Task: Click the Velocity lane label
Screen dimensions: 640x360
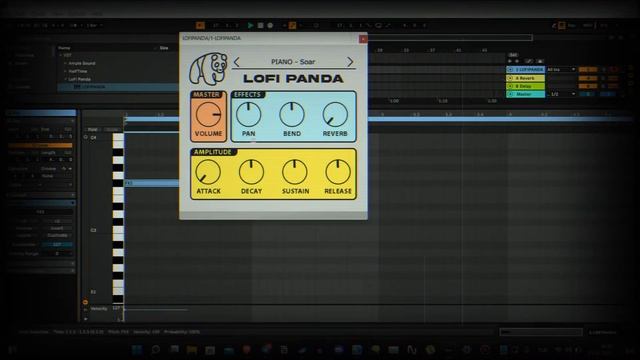Action: [x=99, y=309]
